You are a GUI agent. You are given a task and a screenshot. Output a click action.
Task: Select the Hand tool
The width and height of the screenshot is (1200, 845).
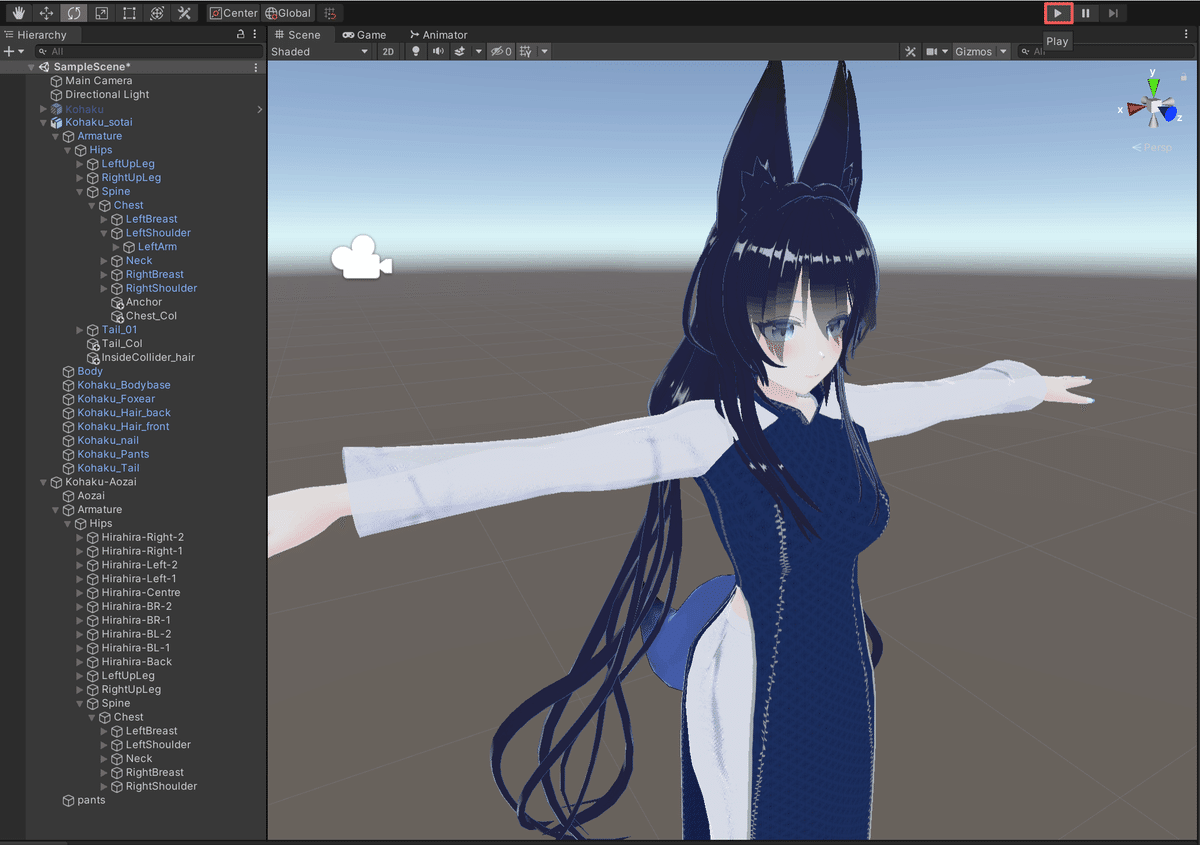coord(18,13)
